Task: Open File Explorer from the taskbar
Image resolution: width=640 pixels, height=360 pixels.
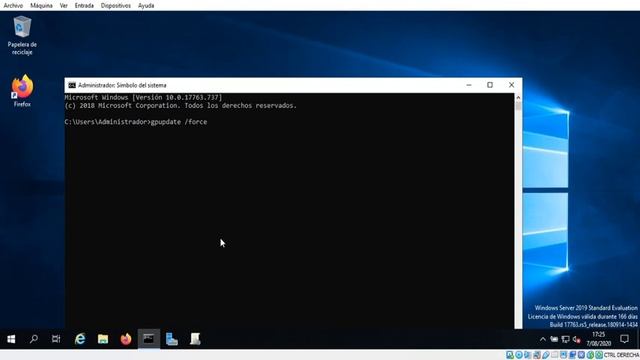Action: 103,339
